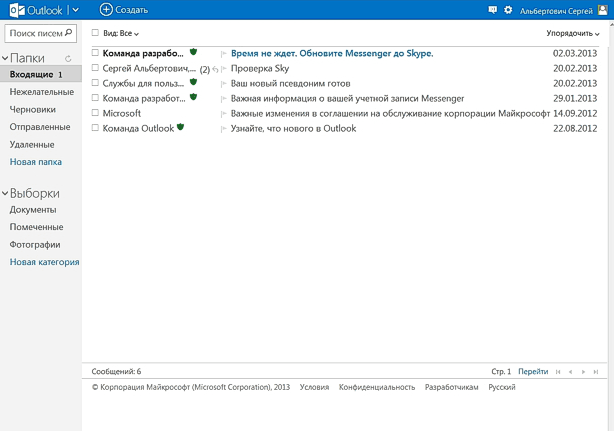This screenshot has width=614, height=431.
Task: Collapse the Папки section chevron
Action: click(x=5, y=58)
